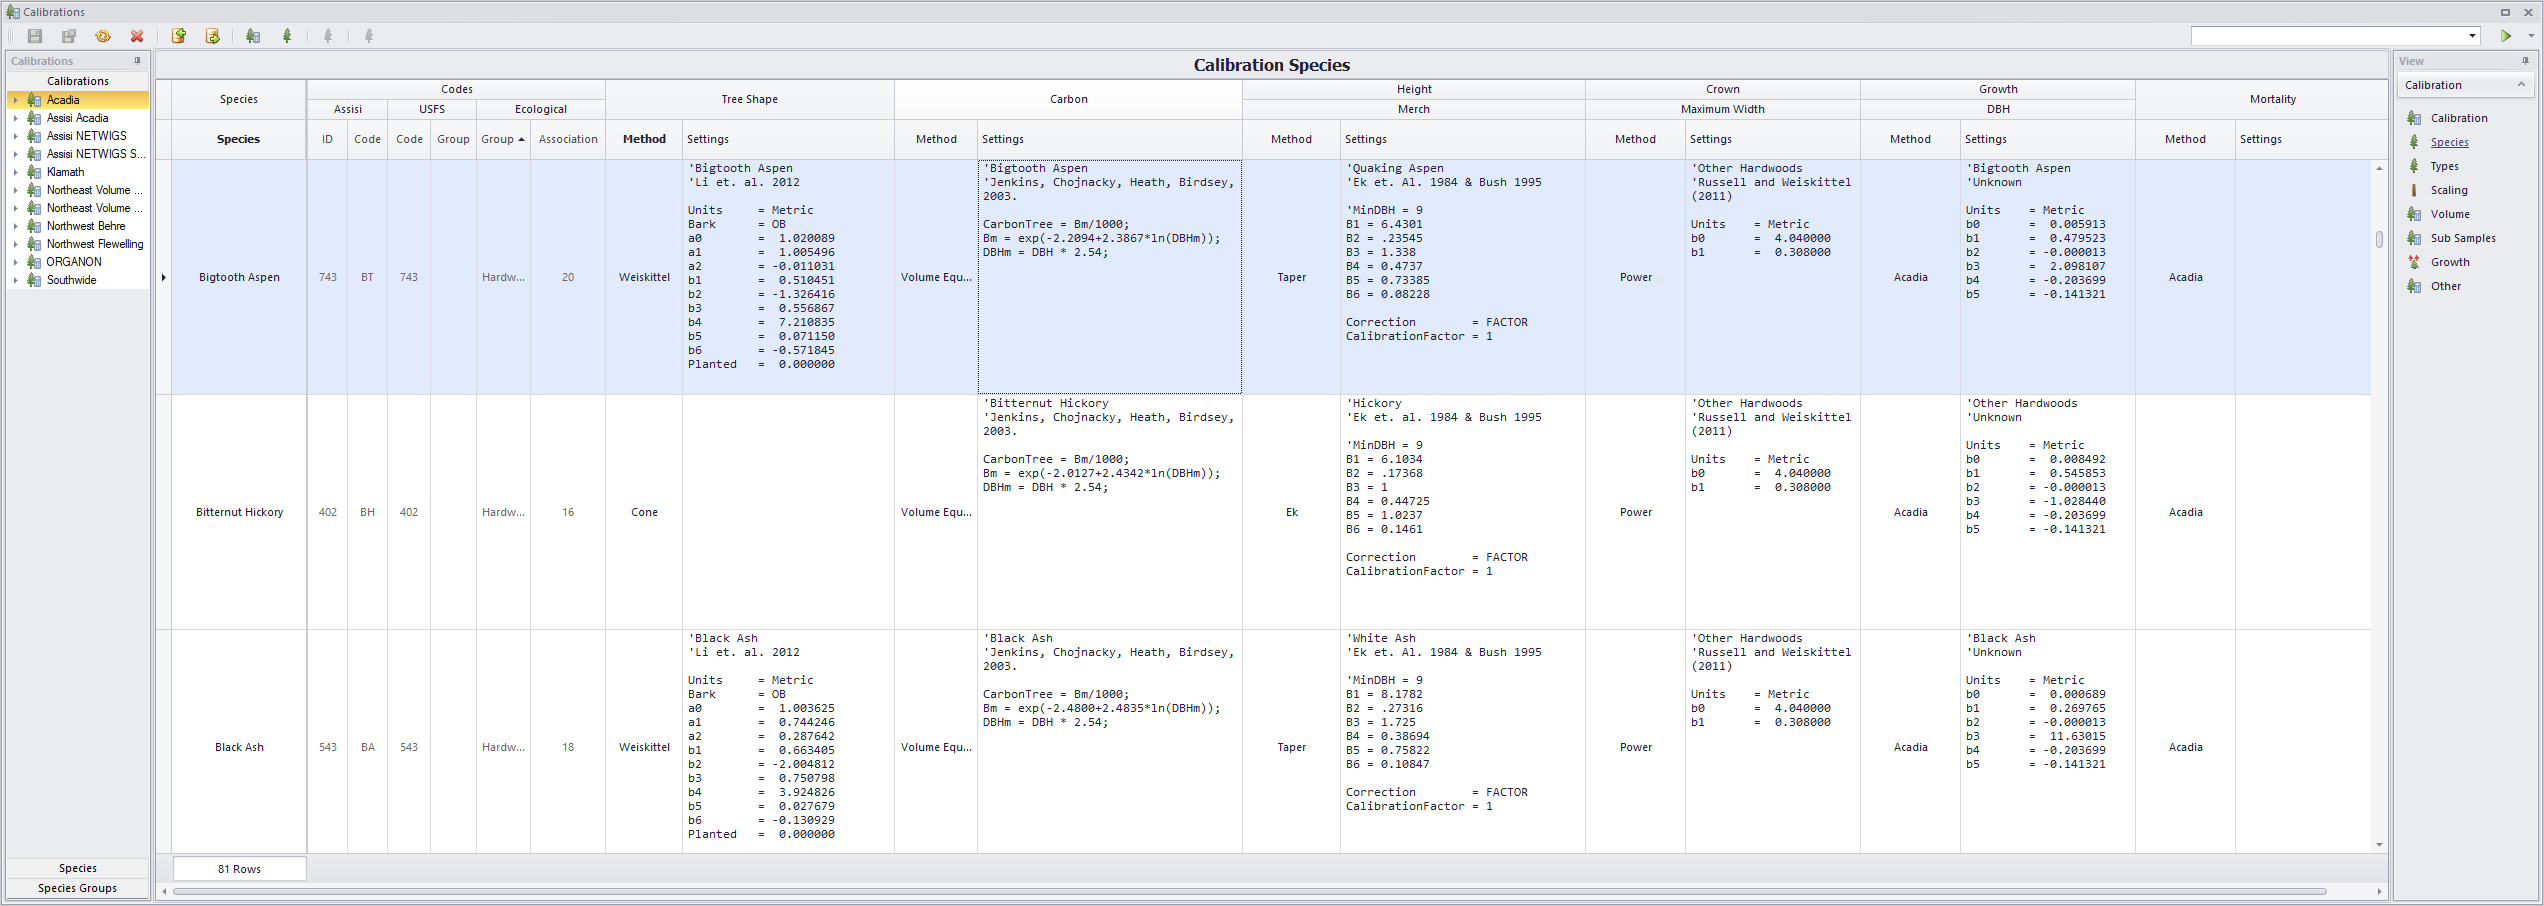Pin the Calibrations panel
Viewport: 2544px width, 906px height.
[x=138, y=61]
